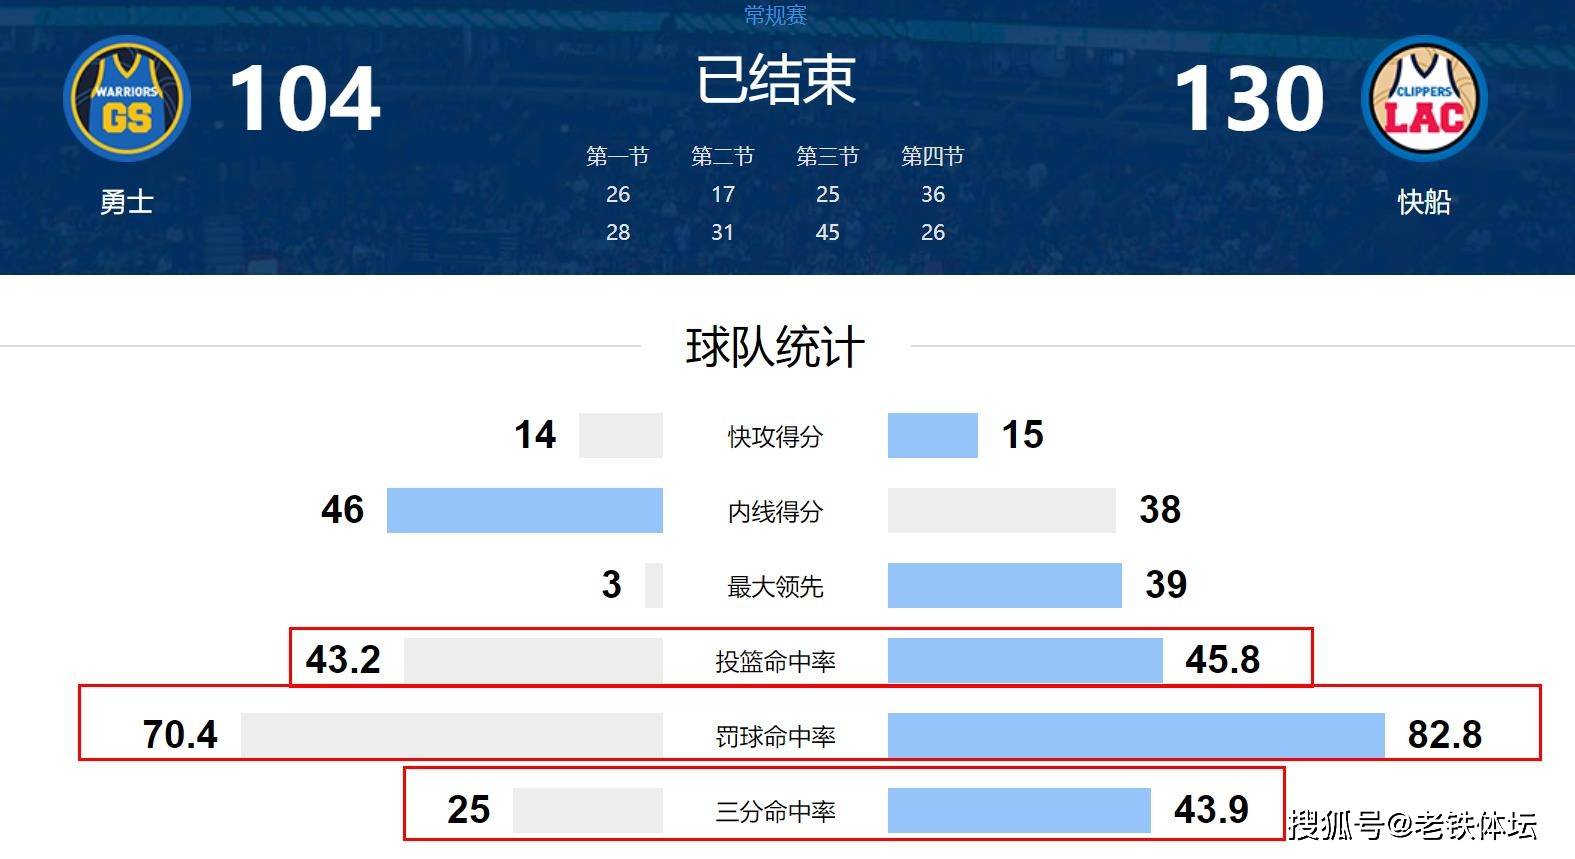
Task: Click the Warriors GS team logo
Action: (x=126, y=99)
